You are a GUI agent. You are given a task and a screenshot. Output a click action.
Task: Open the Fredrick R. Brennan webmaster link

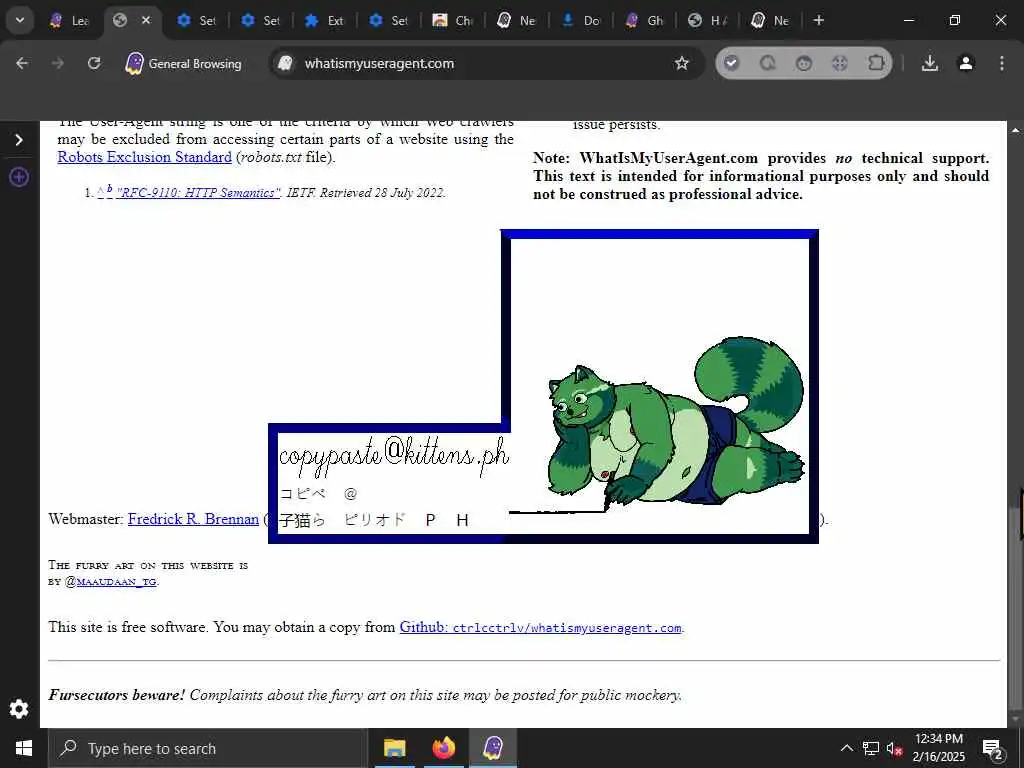click(x=193, y=519)
